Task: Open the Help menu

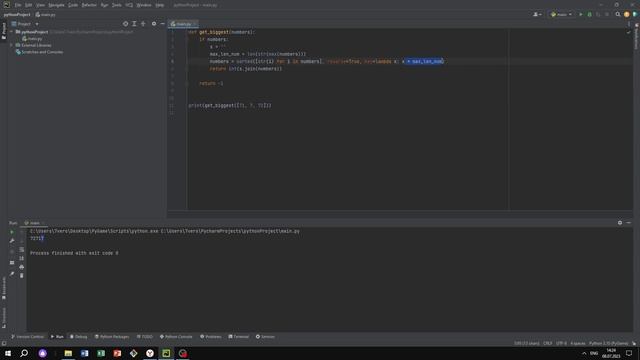Action: pyautogui.click(x=160, y=5)
